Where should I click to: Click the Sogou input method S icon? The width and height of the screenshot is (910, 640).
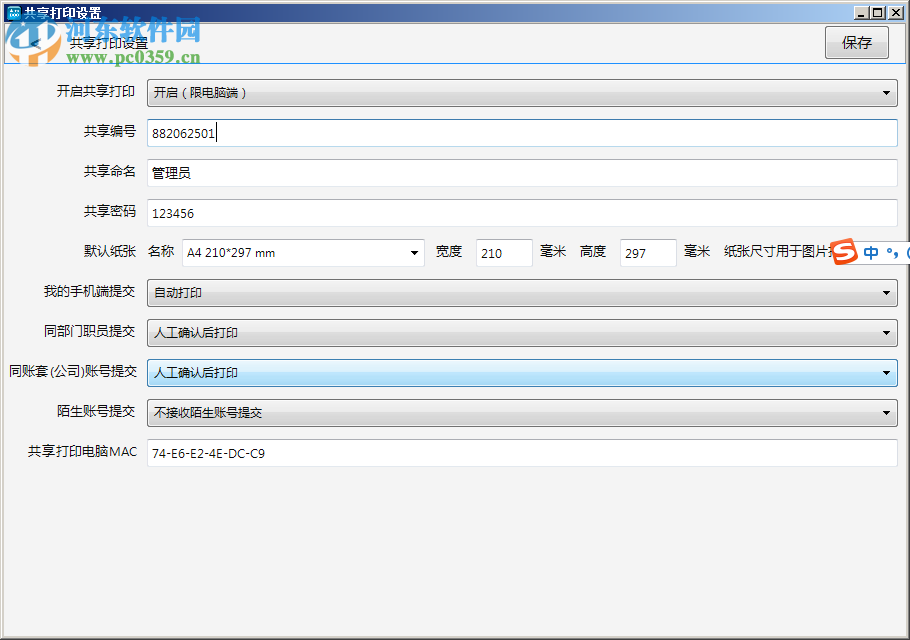[x=844, y=252]
